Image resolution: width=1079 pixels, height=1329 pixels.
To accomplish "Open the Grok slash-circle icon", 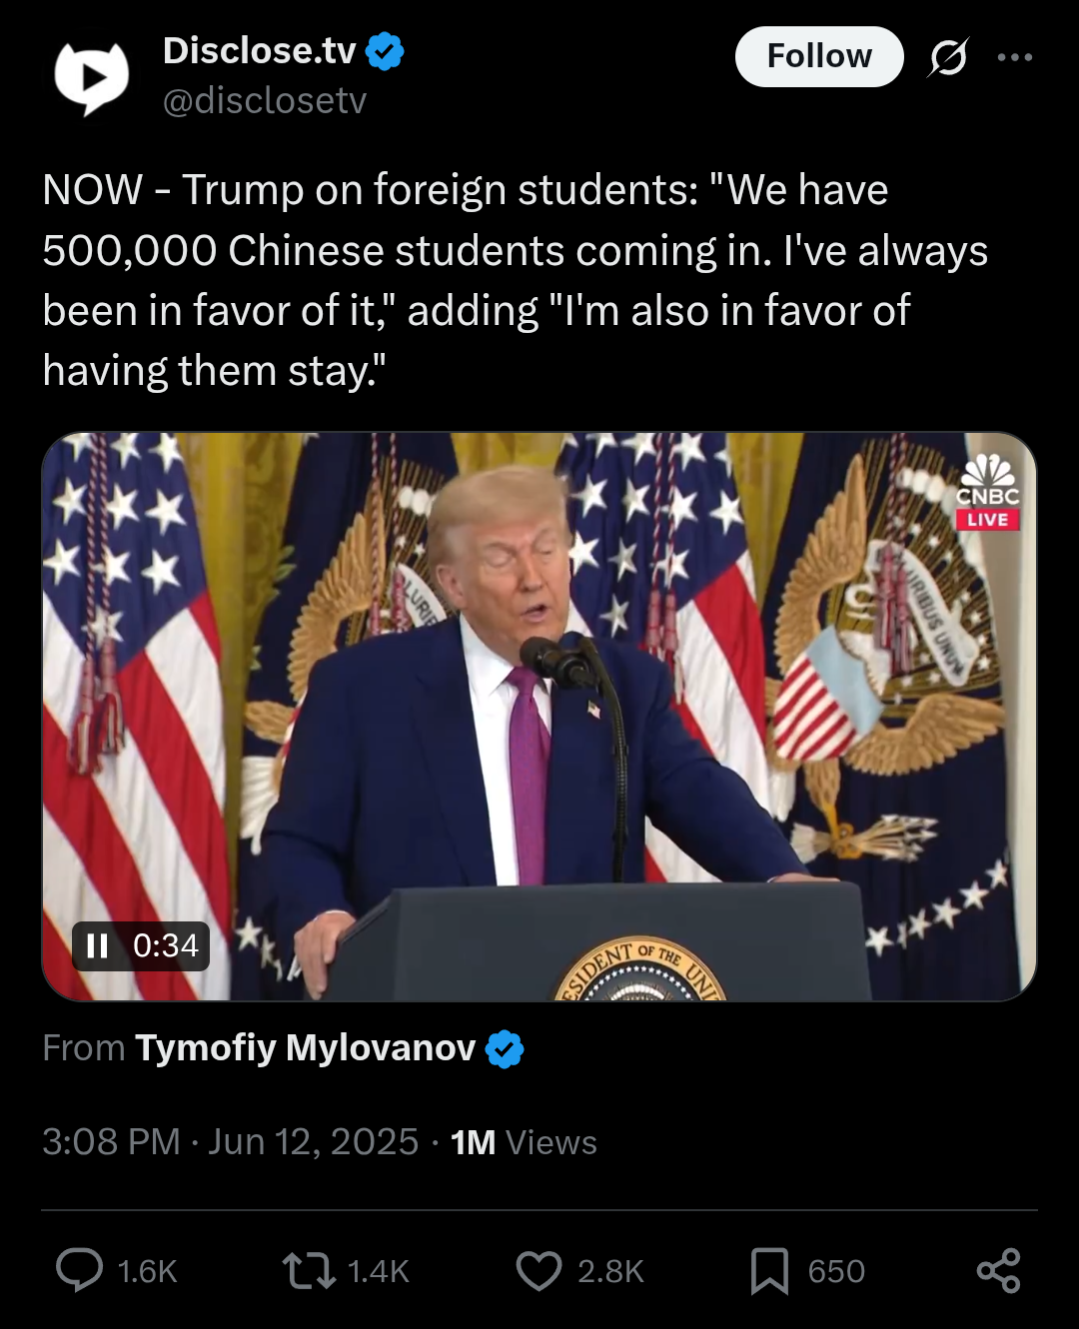I will 948,57.
